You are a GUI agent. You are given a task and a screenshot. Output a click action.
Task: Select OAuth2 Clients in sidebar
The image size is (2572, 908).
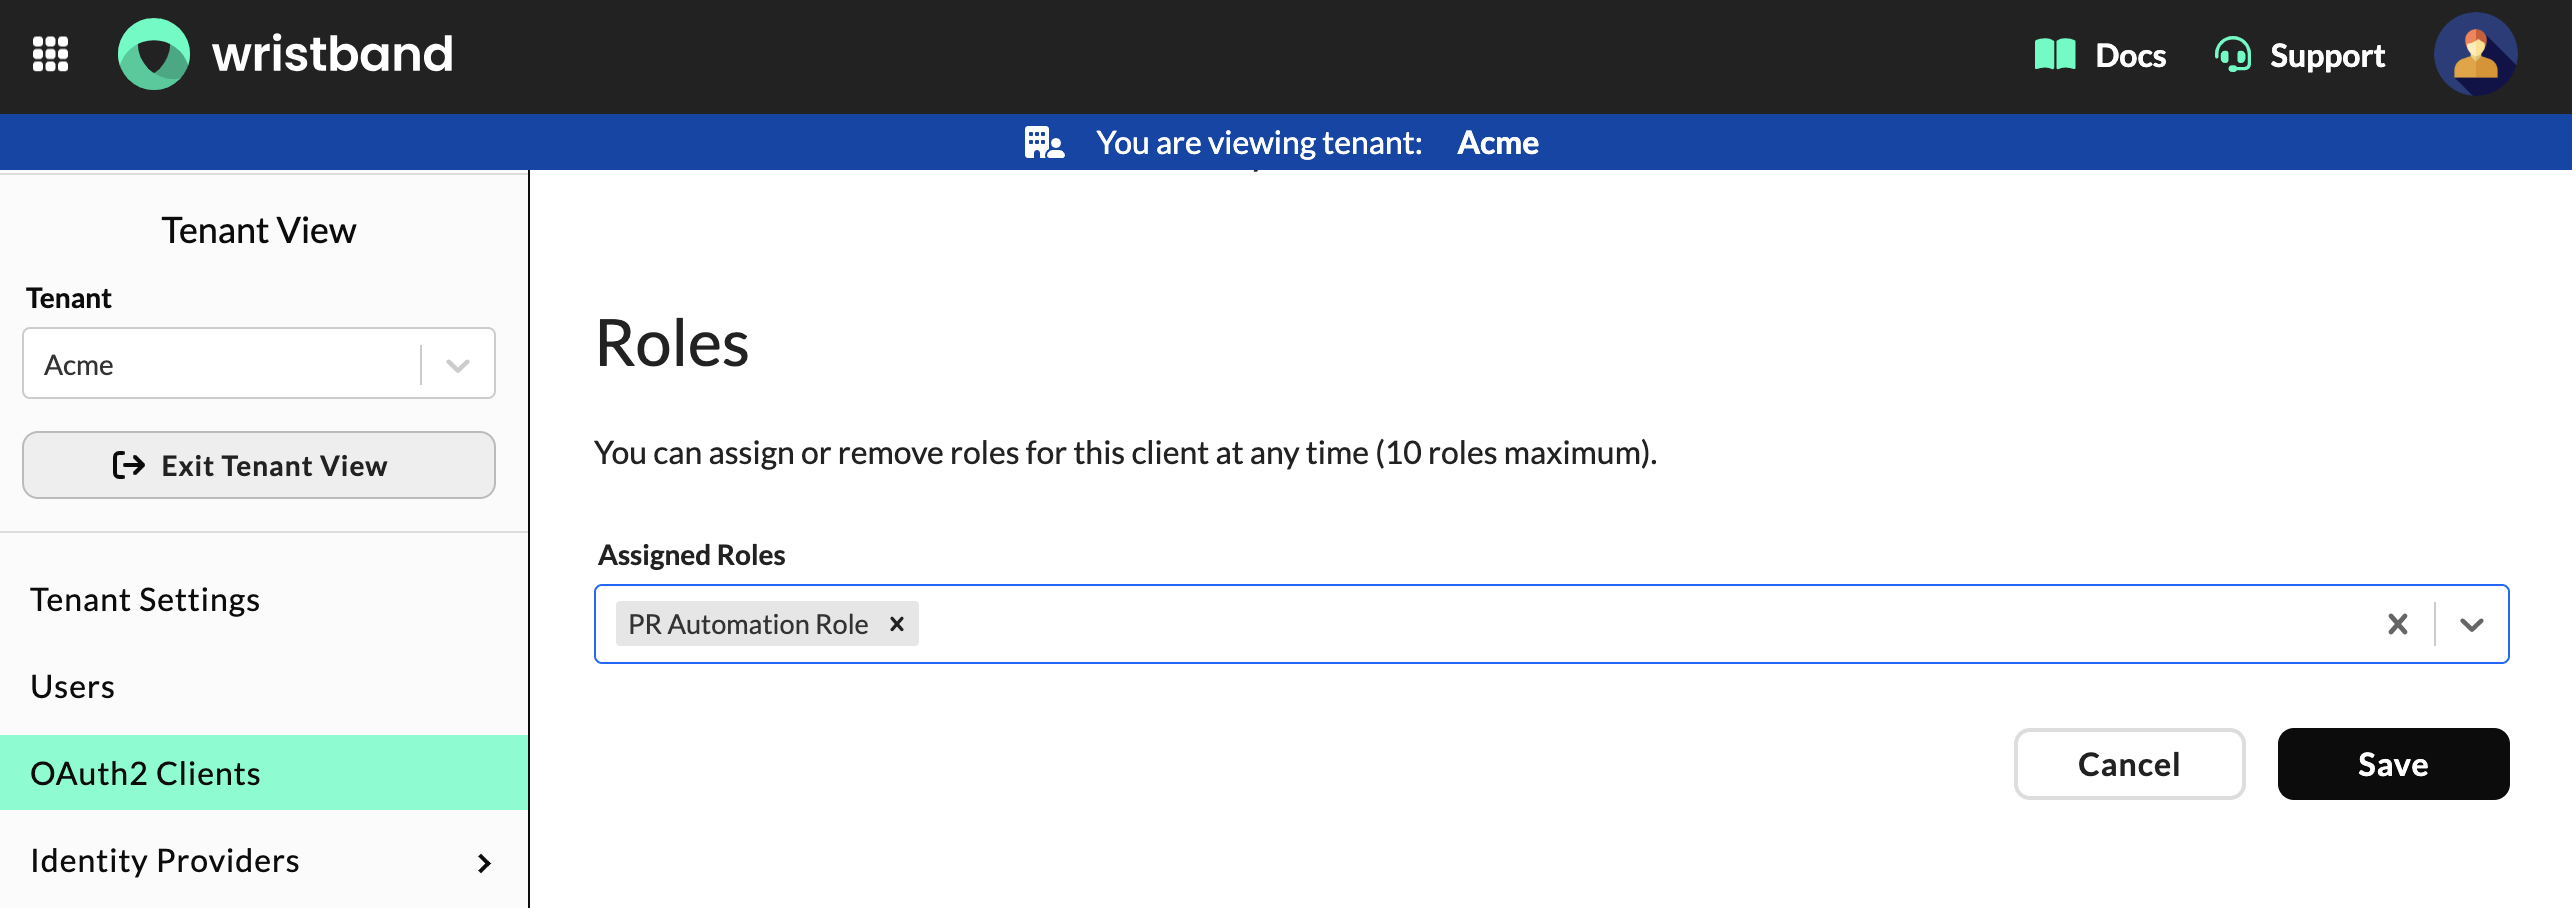[264, 773]
